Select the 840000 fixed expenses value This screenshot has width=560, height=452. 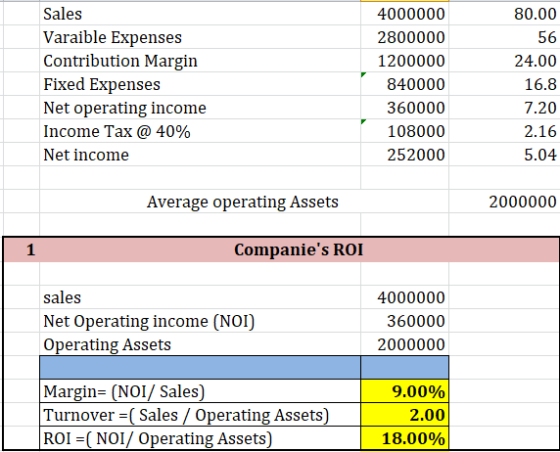[x=405, y=84]
